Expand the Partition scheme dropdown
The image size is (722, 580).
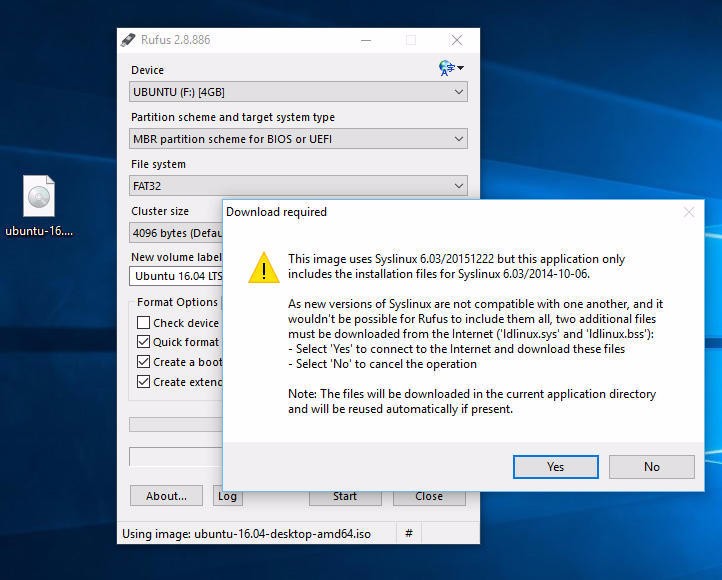pos(298,139)
